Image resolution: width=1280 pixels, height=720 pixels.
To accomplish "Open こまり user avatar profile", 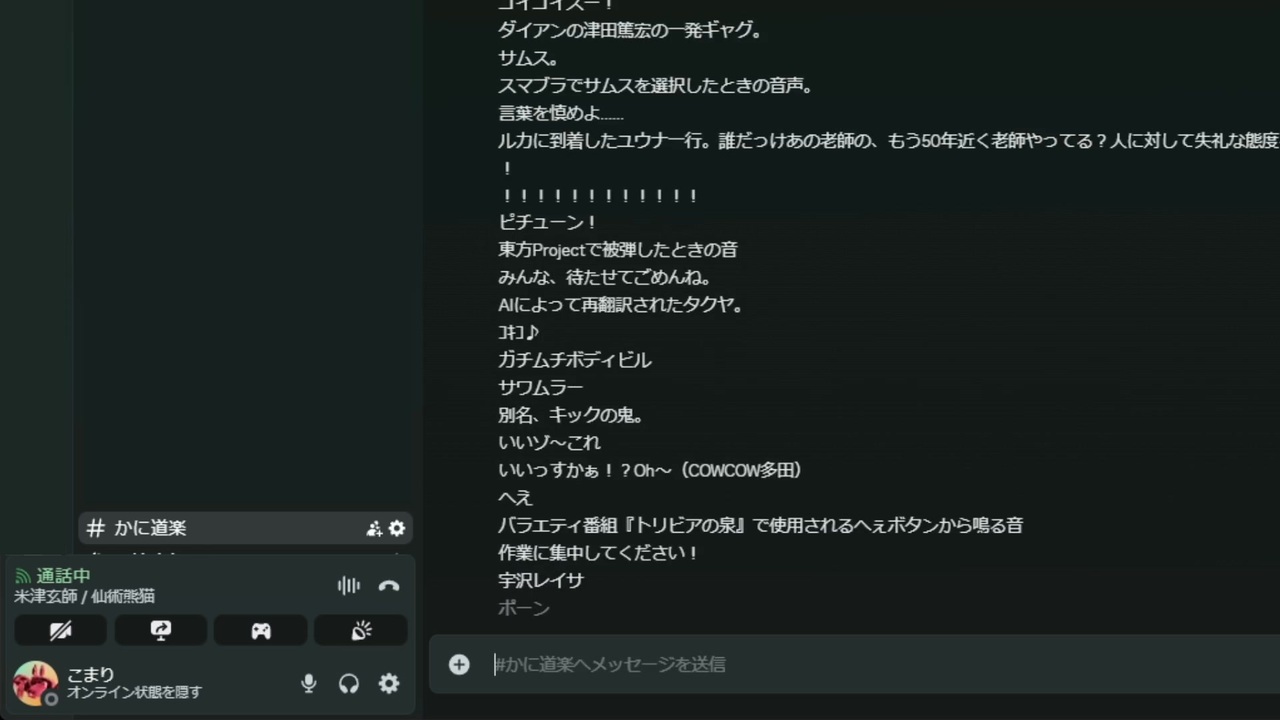I will click(35, 684).
